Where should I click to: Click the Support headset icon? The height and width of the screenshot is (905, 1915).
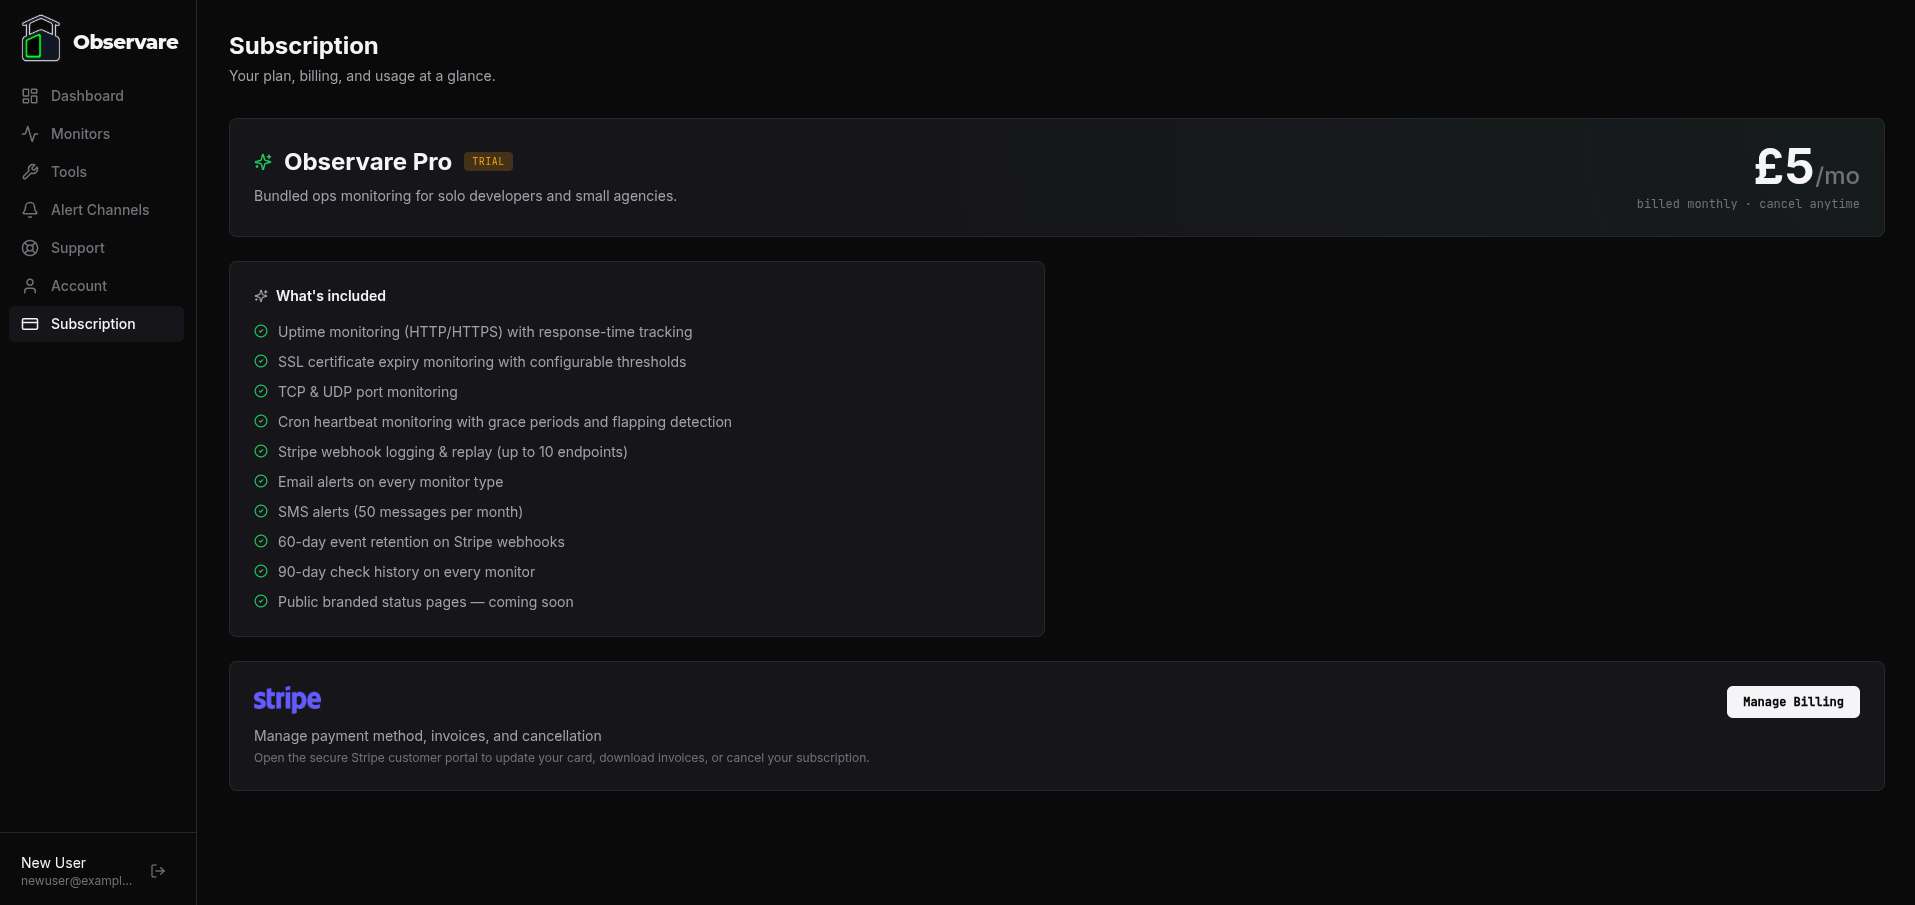pos(30,247)
